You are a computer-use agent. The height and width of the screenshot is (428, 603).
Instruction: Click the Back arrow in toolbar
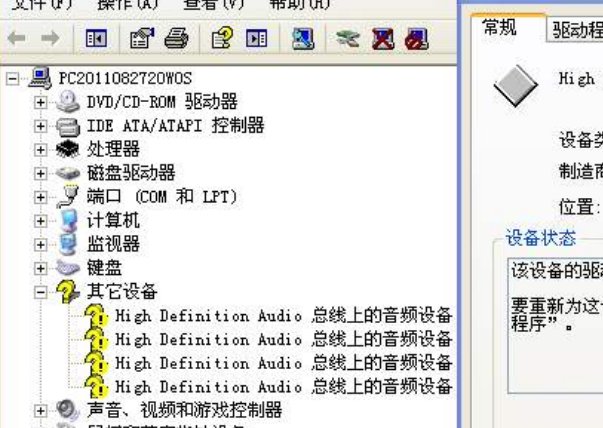(x=18, y=39)
